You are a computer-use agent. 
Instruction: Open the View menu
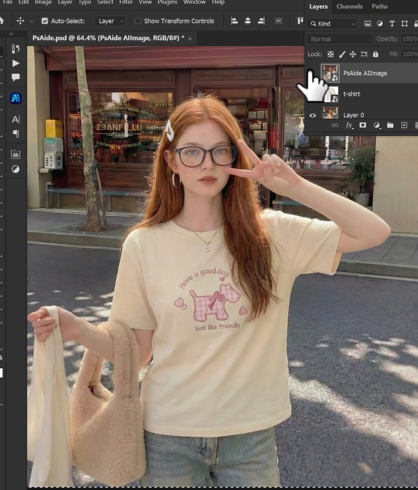tap(145, 2)
